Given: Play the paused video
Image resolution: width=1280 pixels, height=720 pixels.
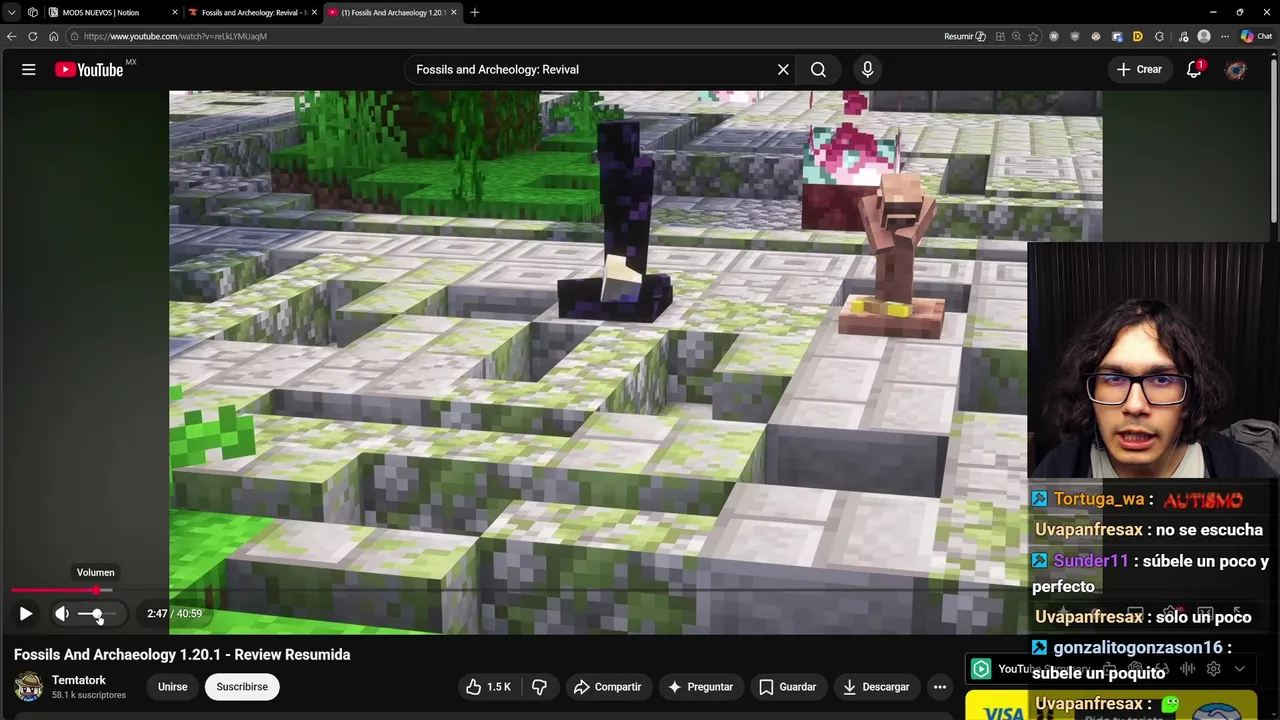Looking at the screenshot, I should click(x=25, y=614).
